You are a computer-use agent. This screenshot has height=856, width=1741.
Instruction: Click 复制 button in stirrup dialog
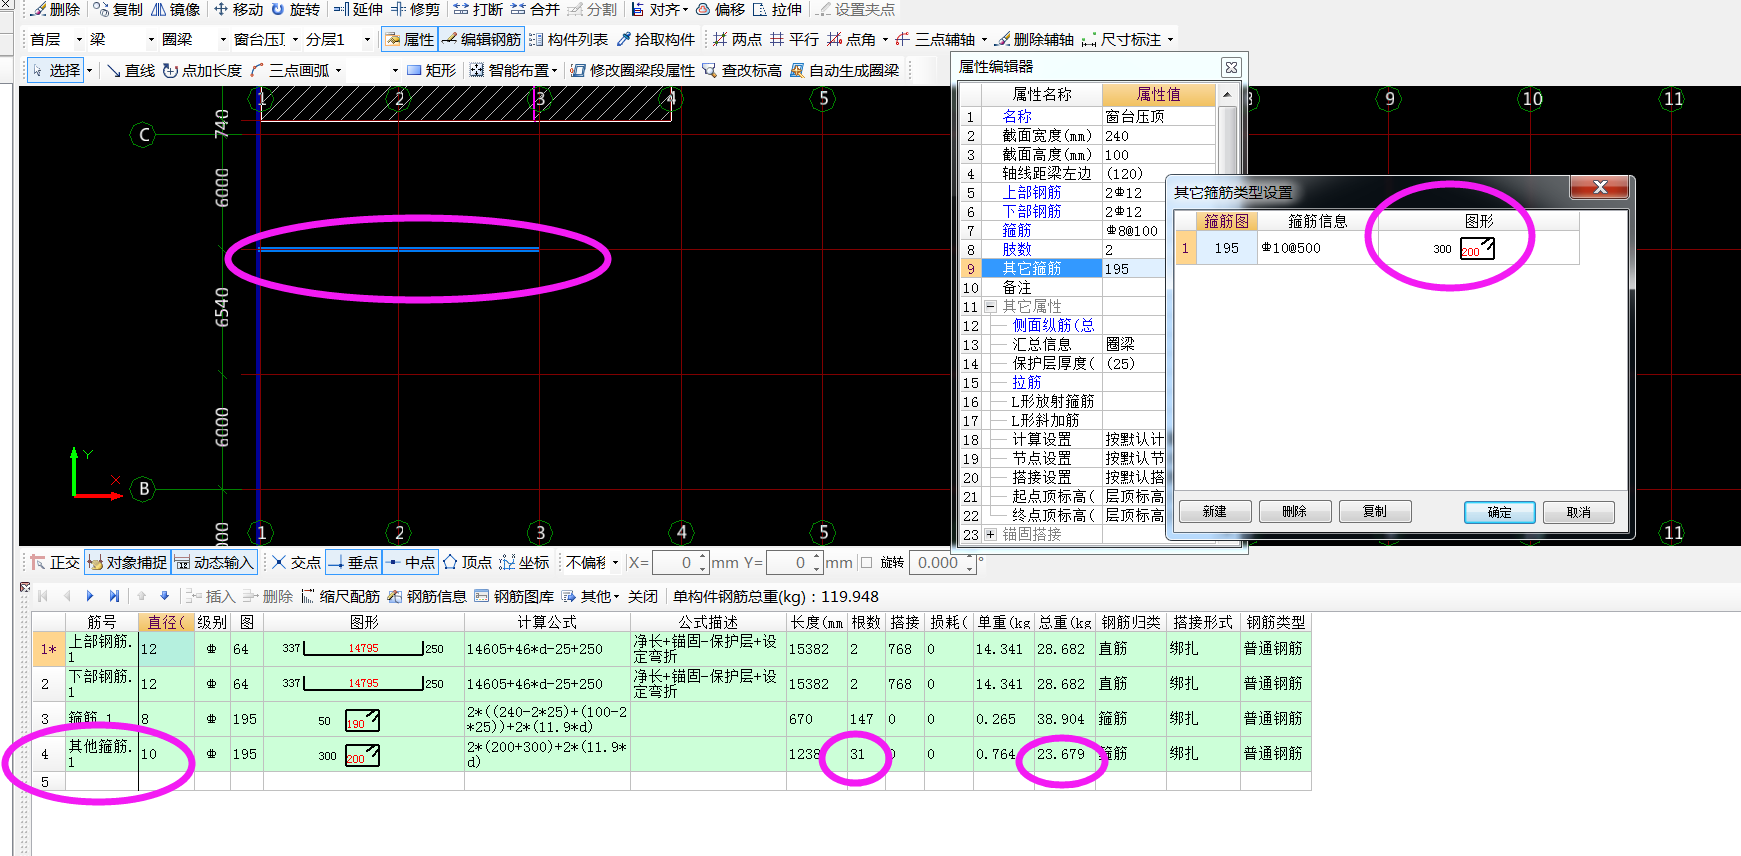[x=1375, y=512]
